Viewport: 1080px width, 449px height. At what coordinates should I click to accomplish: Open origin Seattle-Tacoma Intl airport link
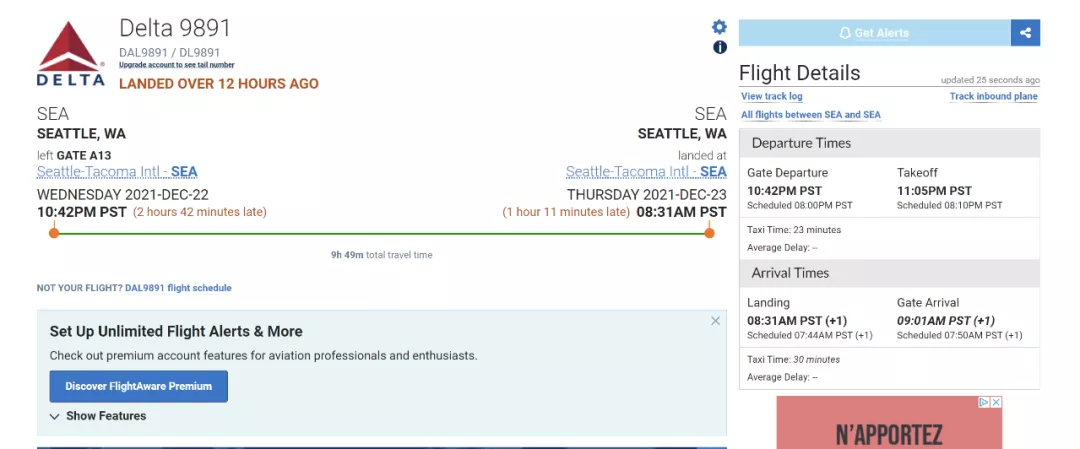[117, 171]
